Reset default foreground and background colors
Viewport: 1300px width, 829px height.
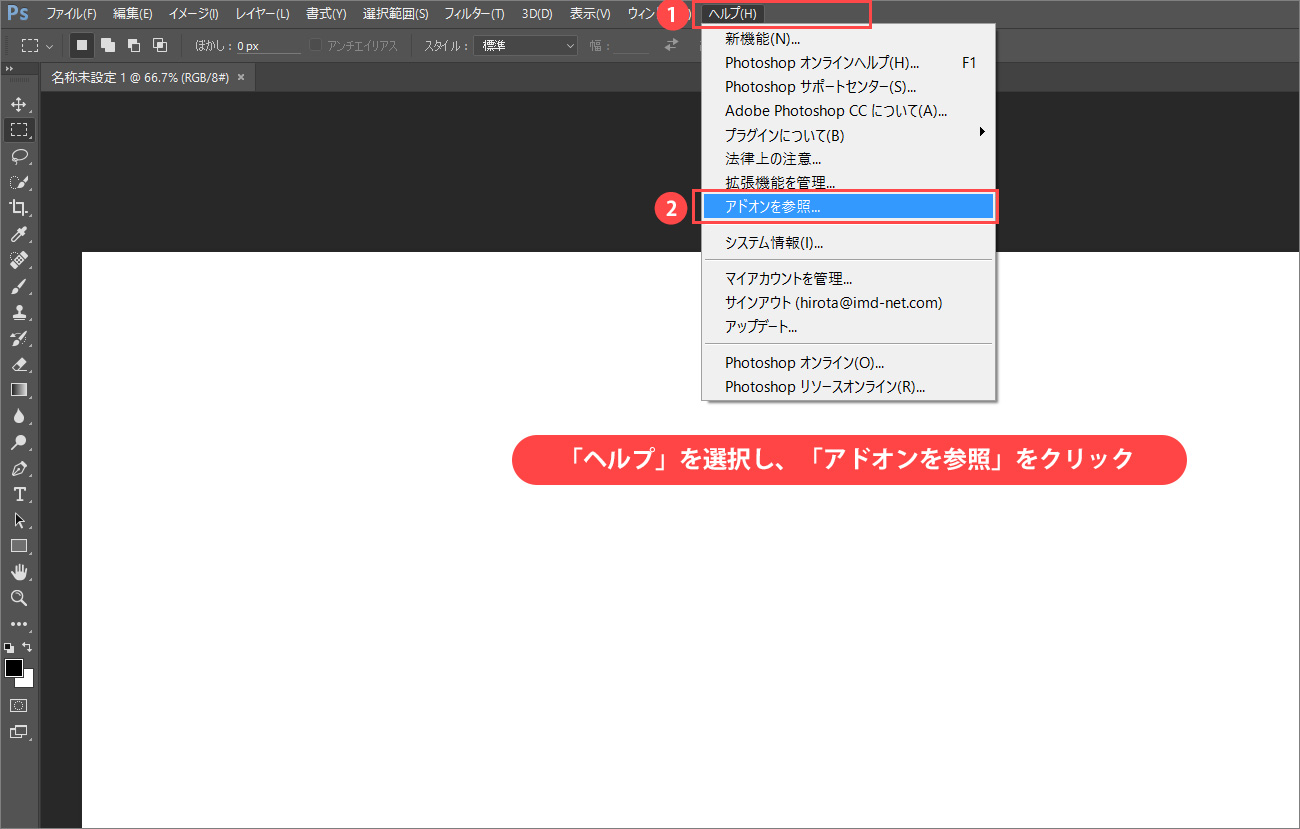coord(9,647)
